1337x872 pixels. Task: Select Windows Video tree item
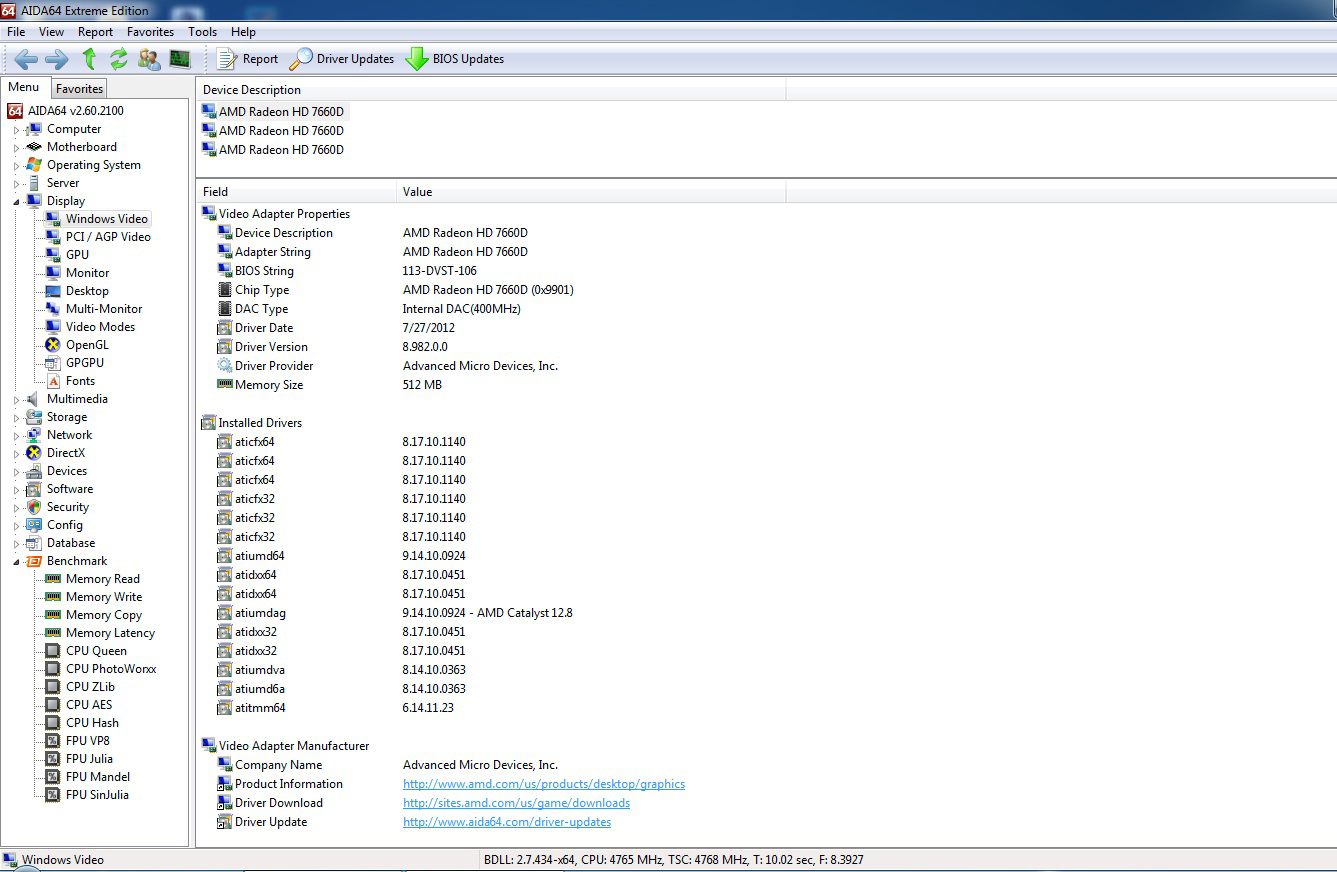click(x=107, y=219)
